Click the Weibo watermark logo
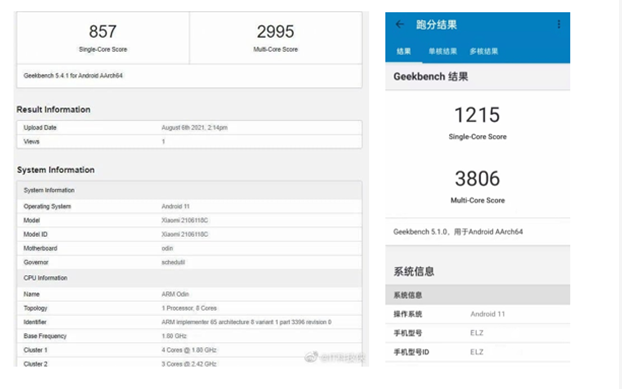This screenshot has height=389, width=622. [311, 357]
